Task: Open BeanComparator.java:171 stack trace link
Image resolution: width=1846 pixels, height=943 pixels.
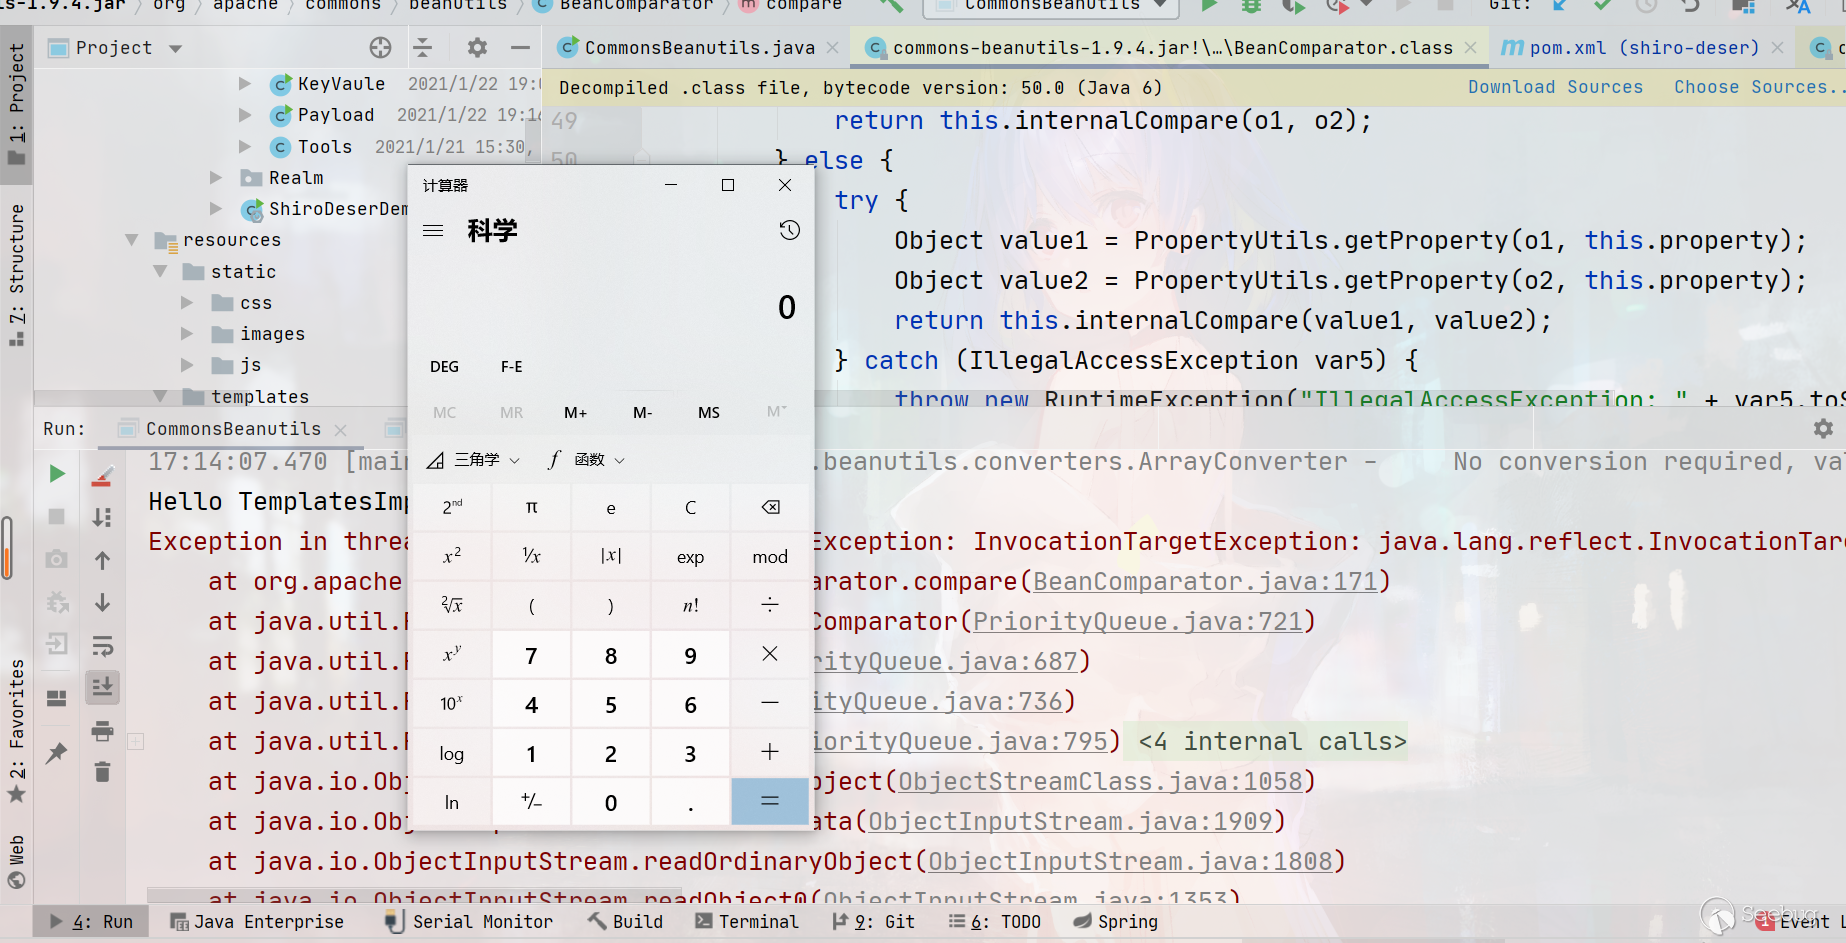Action: (x=1205, y=581)
